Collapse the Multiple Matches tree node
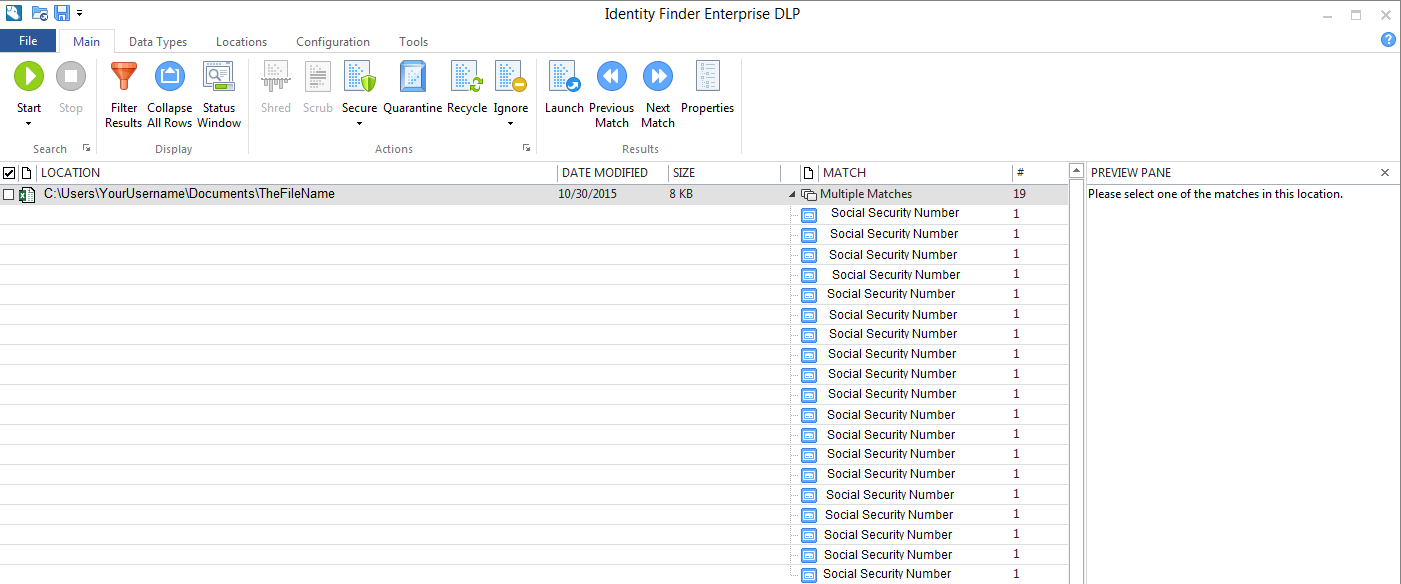Image resolution: width=1401 pixels, height=584 pixels. [x=793, y=194]
